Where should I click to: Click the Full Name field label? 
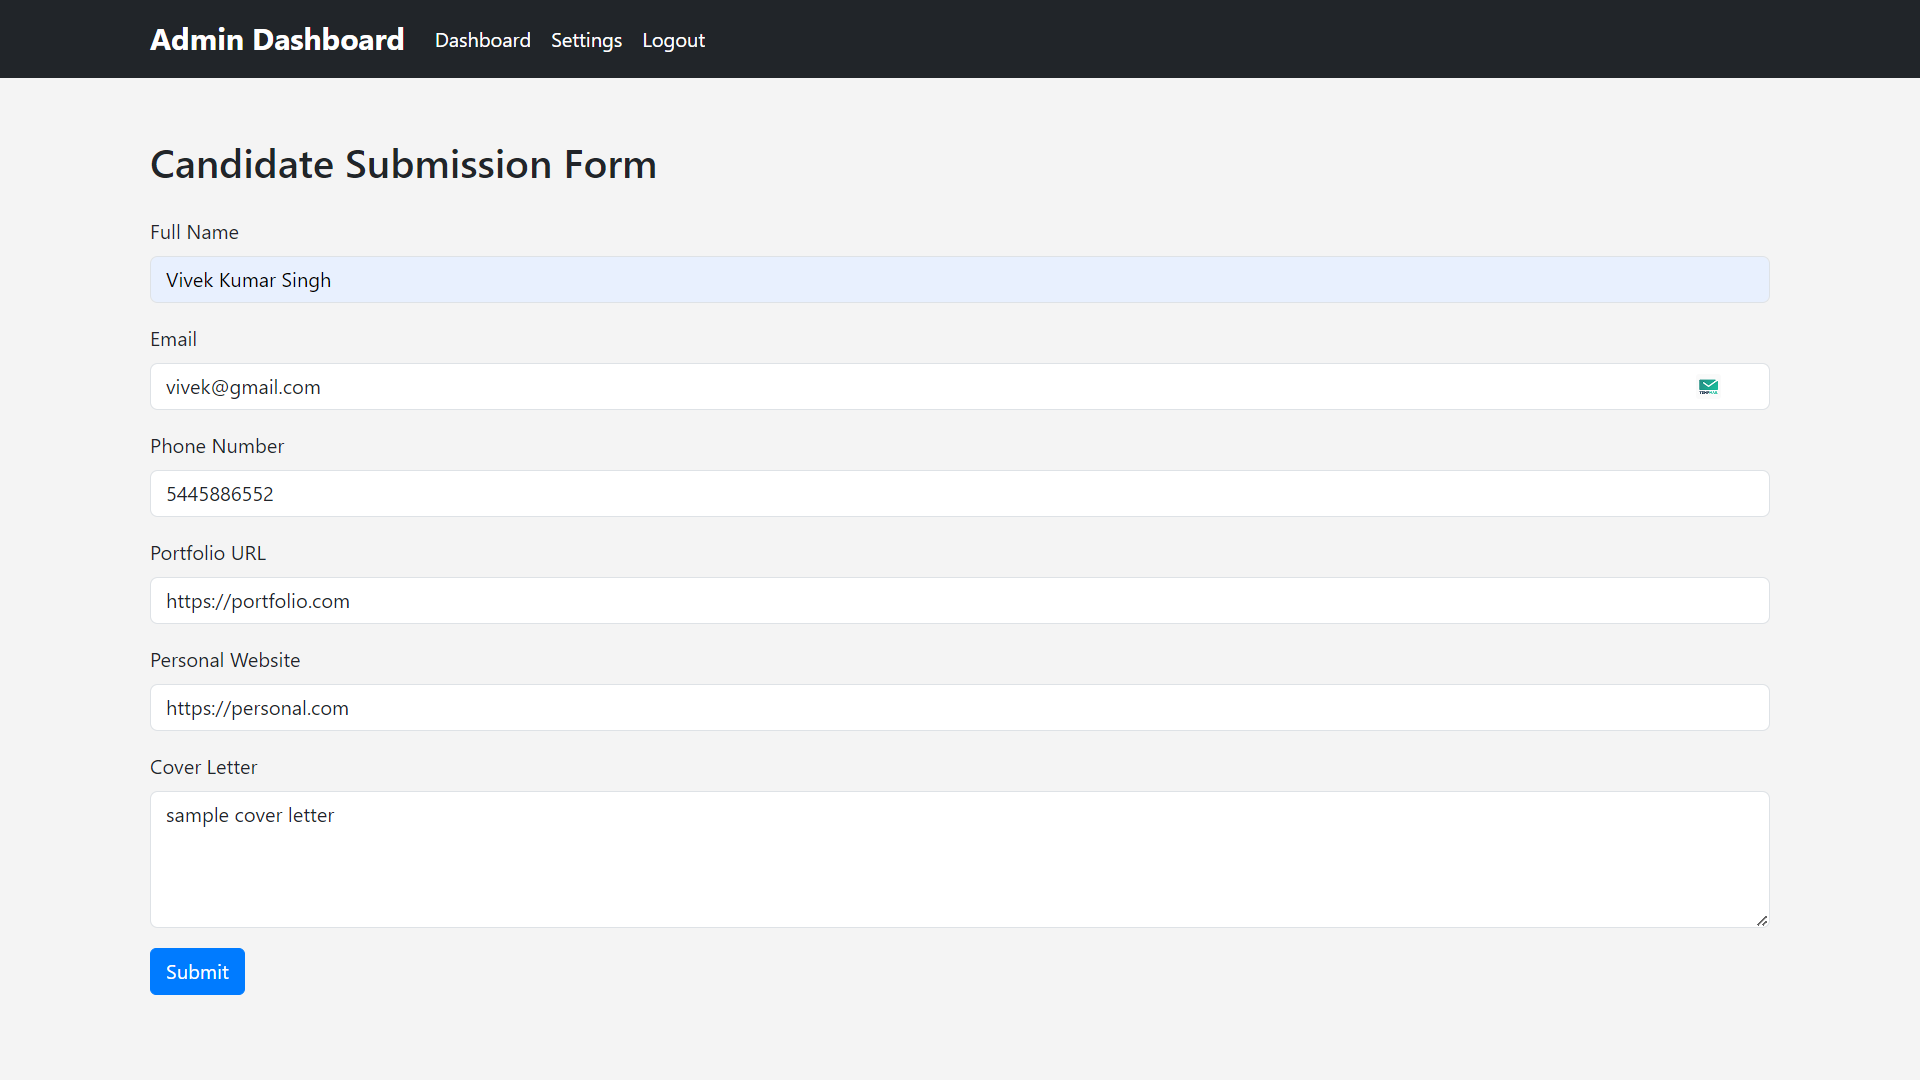(x=194, y=232)
